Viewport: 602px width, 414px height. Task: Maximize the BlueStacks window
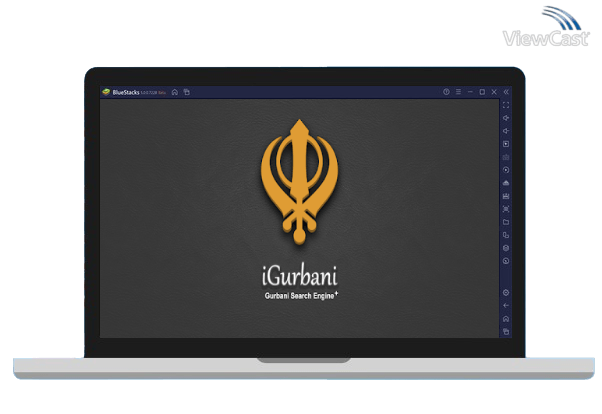point(482,92)
